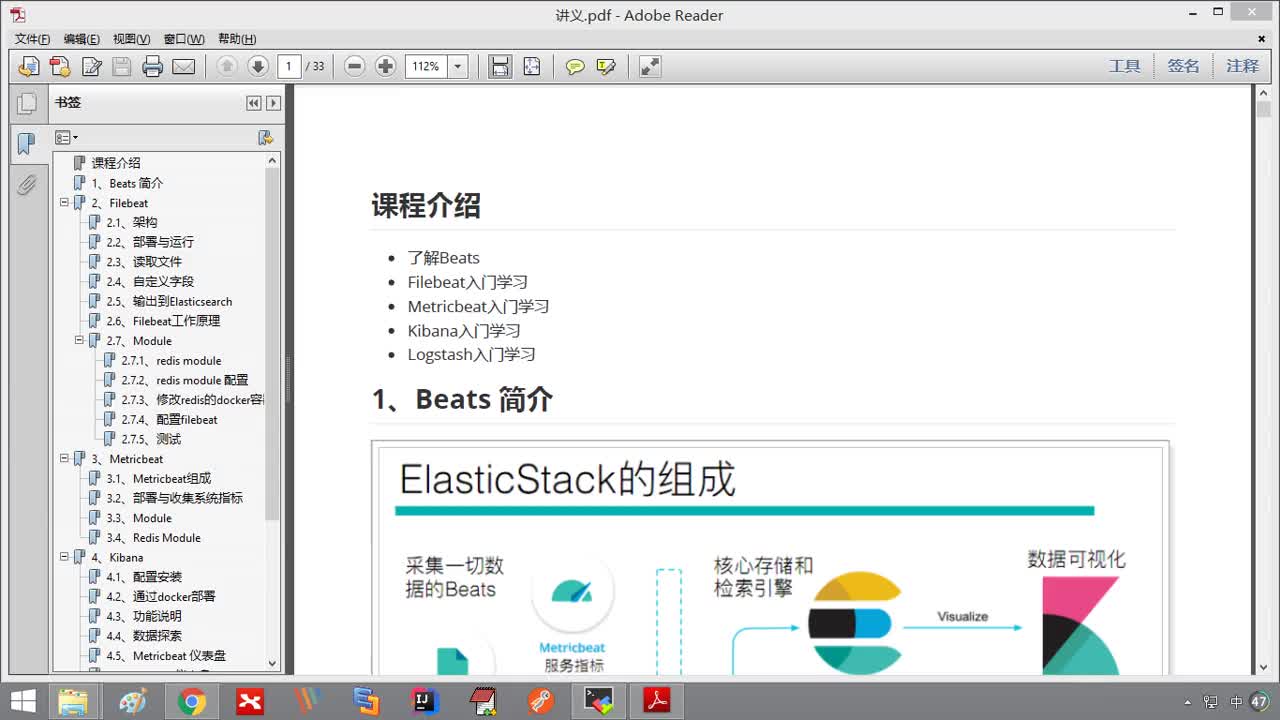Open the attachments paperclip panel
This screenshot has width=1280, height=720.
click(x=27, y=184)
